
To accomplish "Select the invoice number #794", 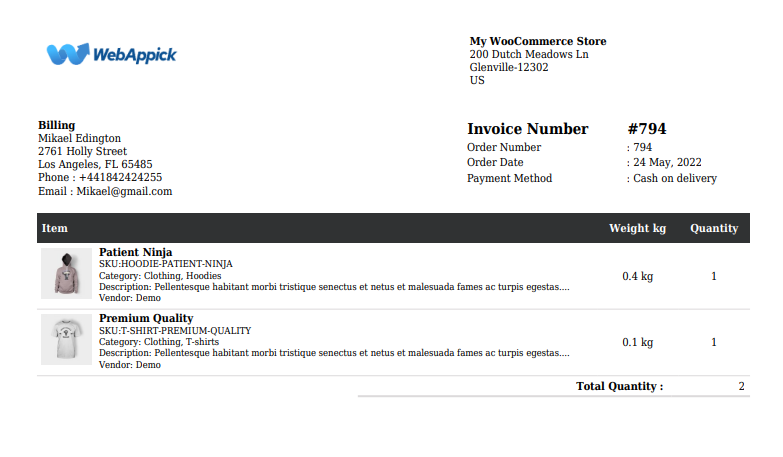I will [x=647, y=129].
